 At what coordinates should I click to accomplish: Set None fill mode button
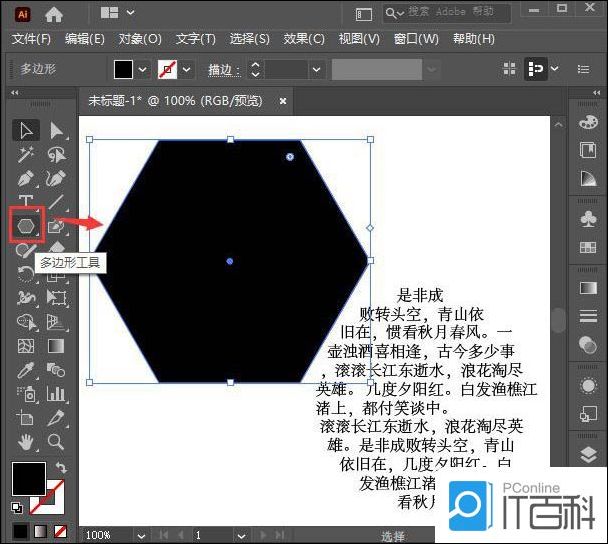60,532
